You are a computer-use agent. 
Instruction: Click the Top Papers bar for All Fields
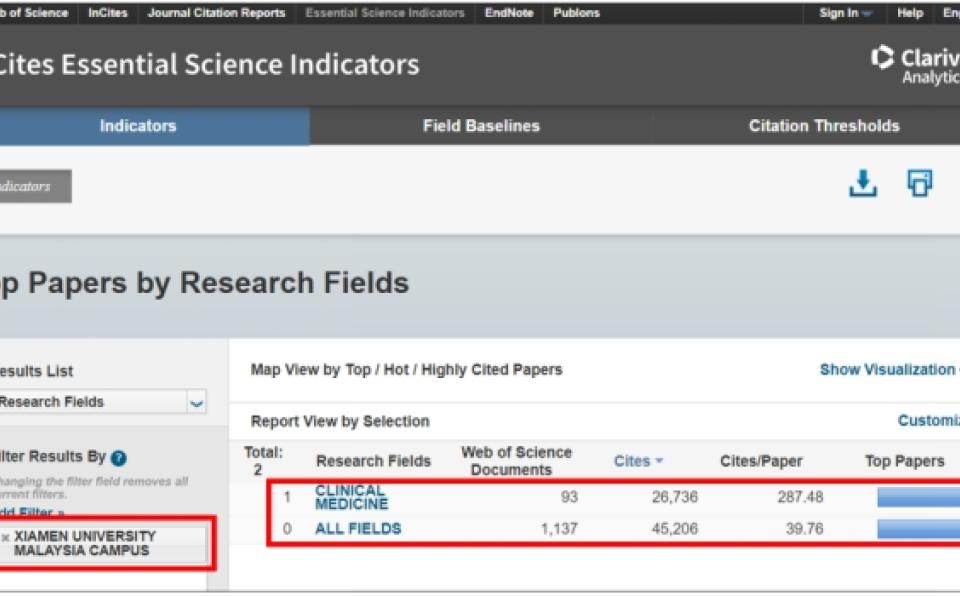pyautogui.click(x=918, y=529)
